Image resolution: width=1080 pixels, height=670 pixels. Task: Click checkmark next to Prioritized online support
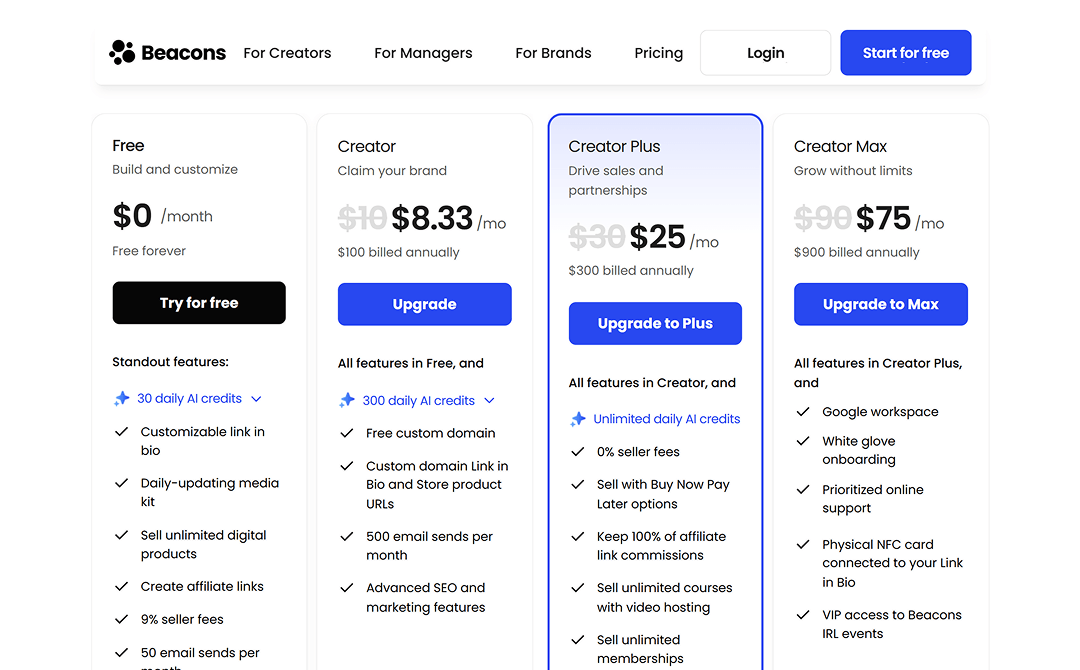803,490
